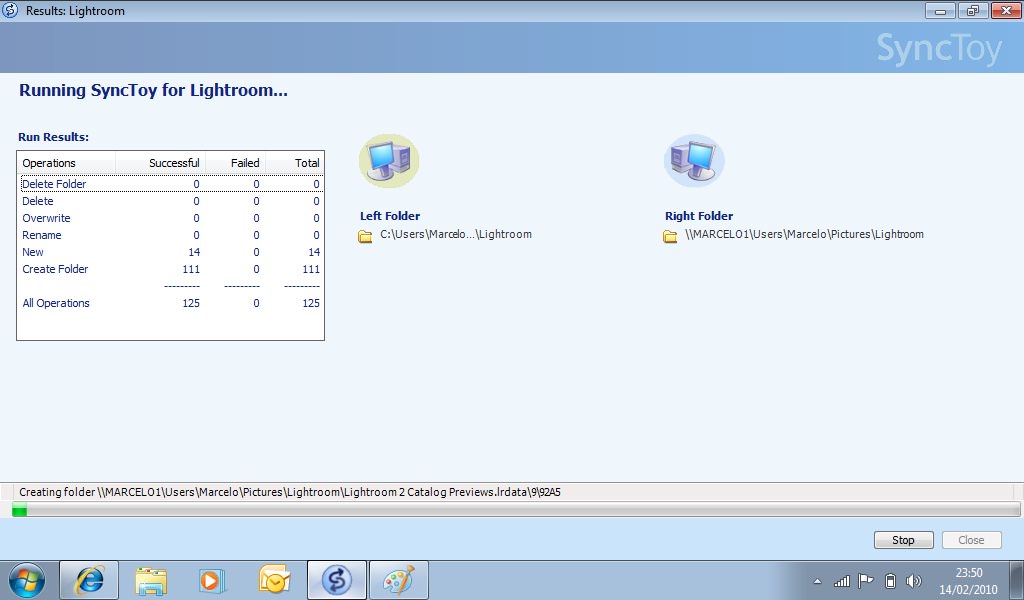Open Paint from the taskbar
The width and height of the screenshot is (1024, 600).
click(x=398, y=580)
